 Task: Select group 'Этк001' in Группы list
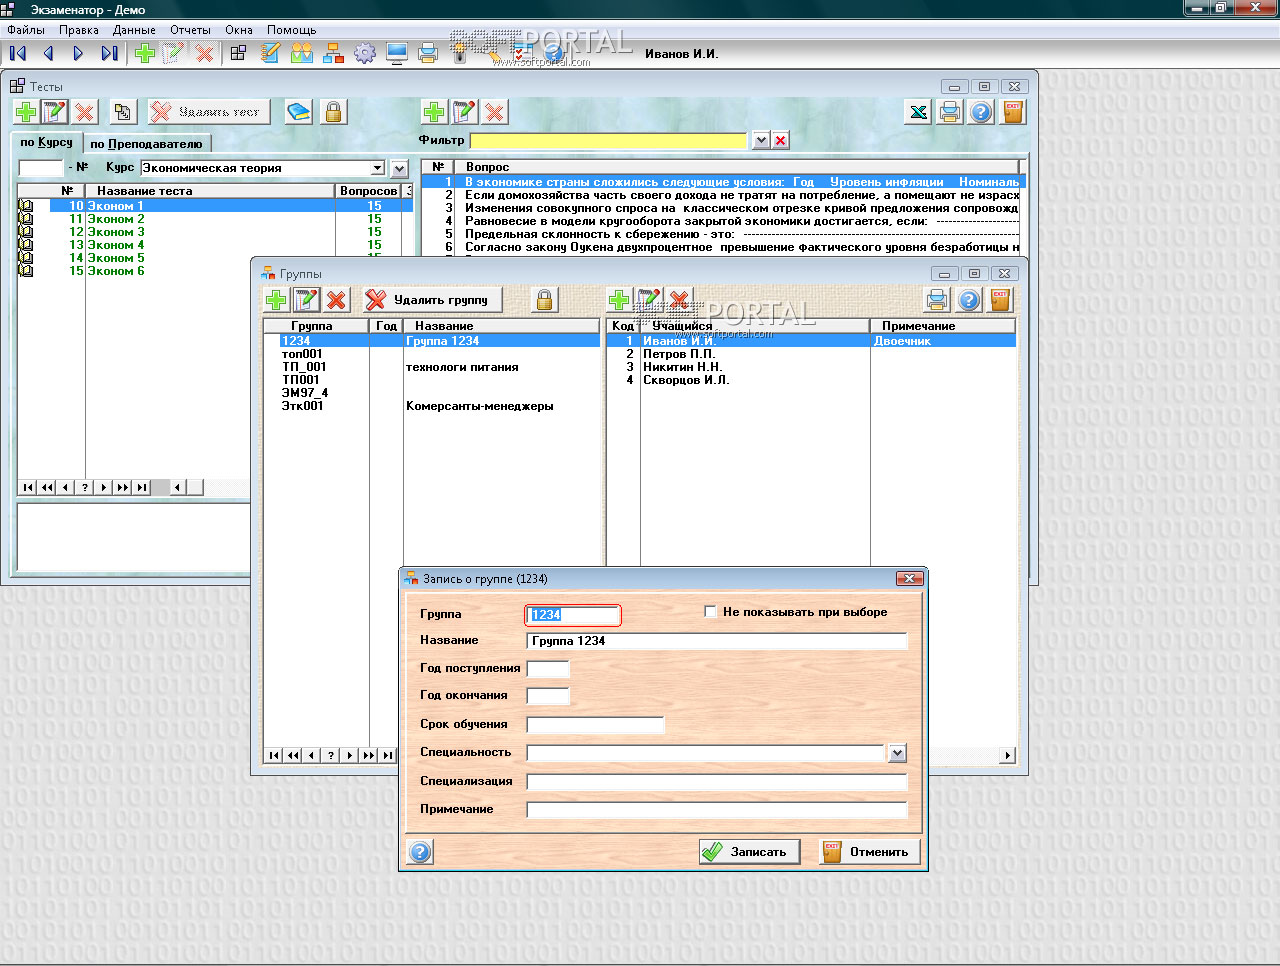[431, 406]
